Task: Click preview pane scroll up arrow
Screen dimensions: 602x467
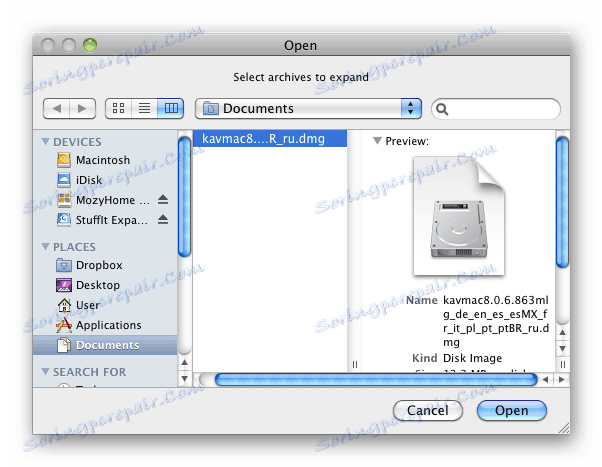Action: 562,333
